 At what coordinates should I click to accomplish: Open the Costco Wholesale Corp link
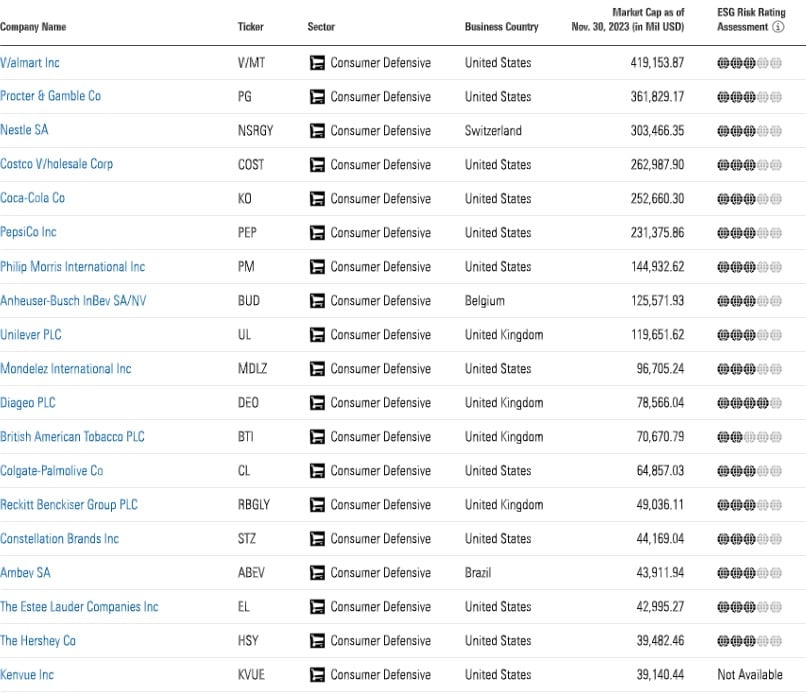point(56,165)
